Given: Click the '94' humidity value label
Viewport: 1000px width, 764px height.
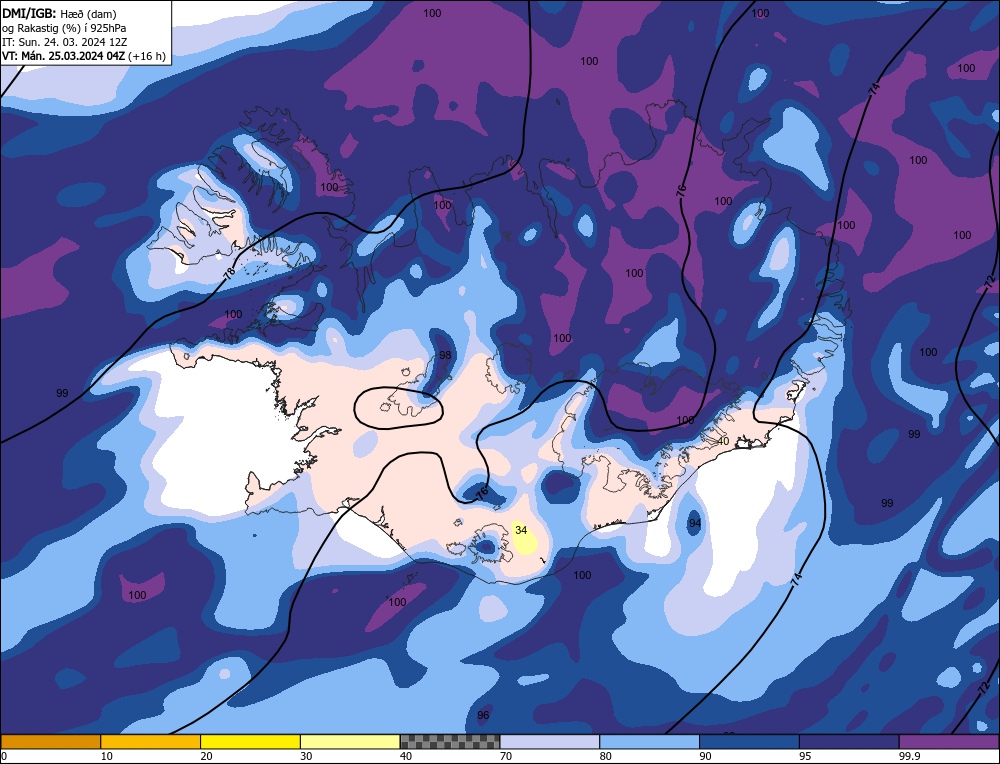Looking at the screenshot, I should coord(695,523).
